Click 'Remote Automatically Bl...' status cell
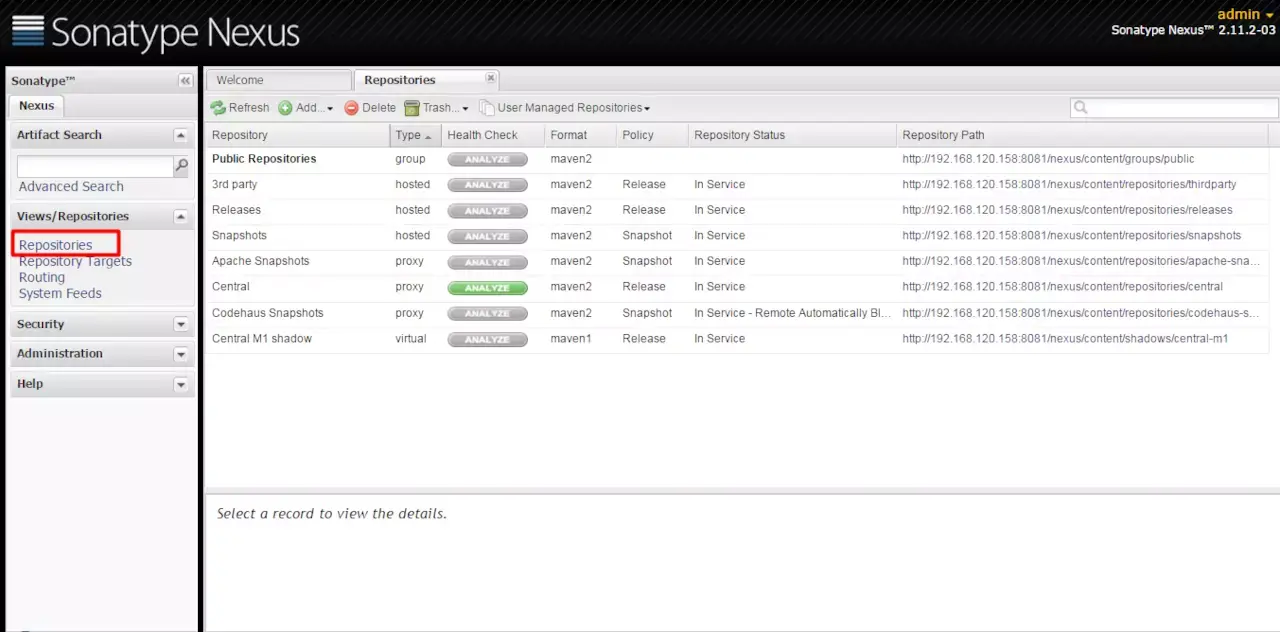The image size is (1280, 632). [x=792, y=313]
